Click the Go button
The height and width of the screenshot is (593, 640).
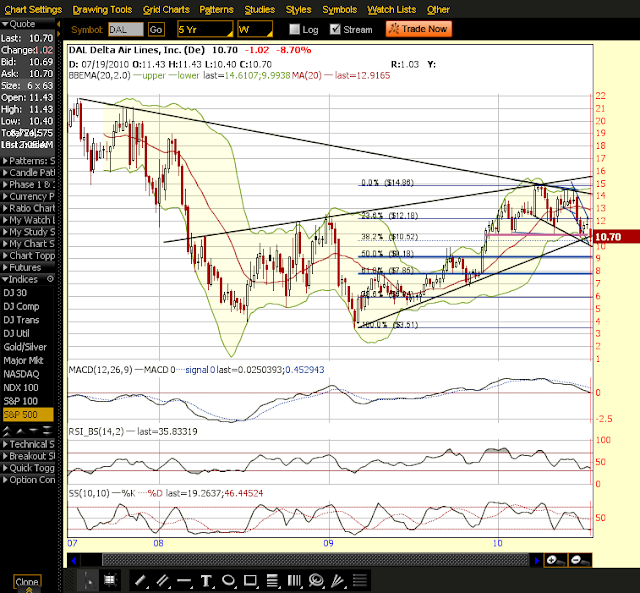156,29
